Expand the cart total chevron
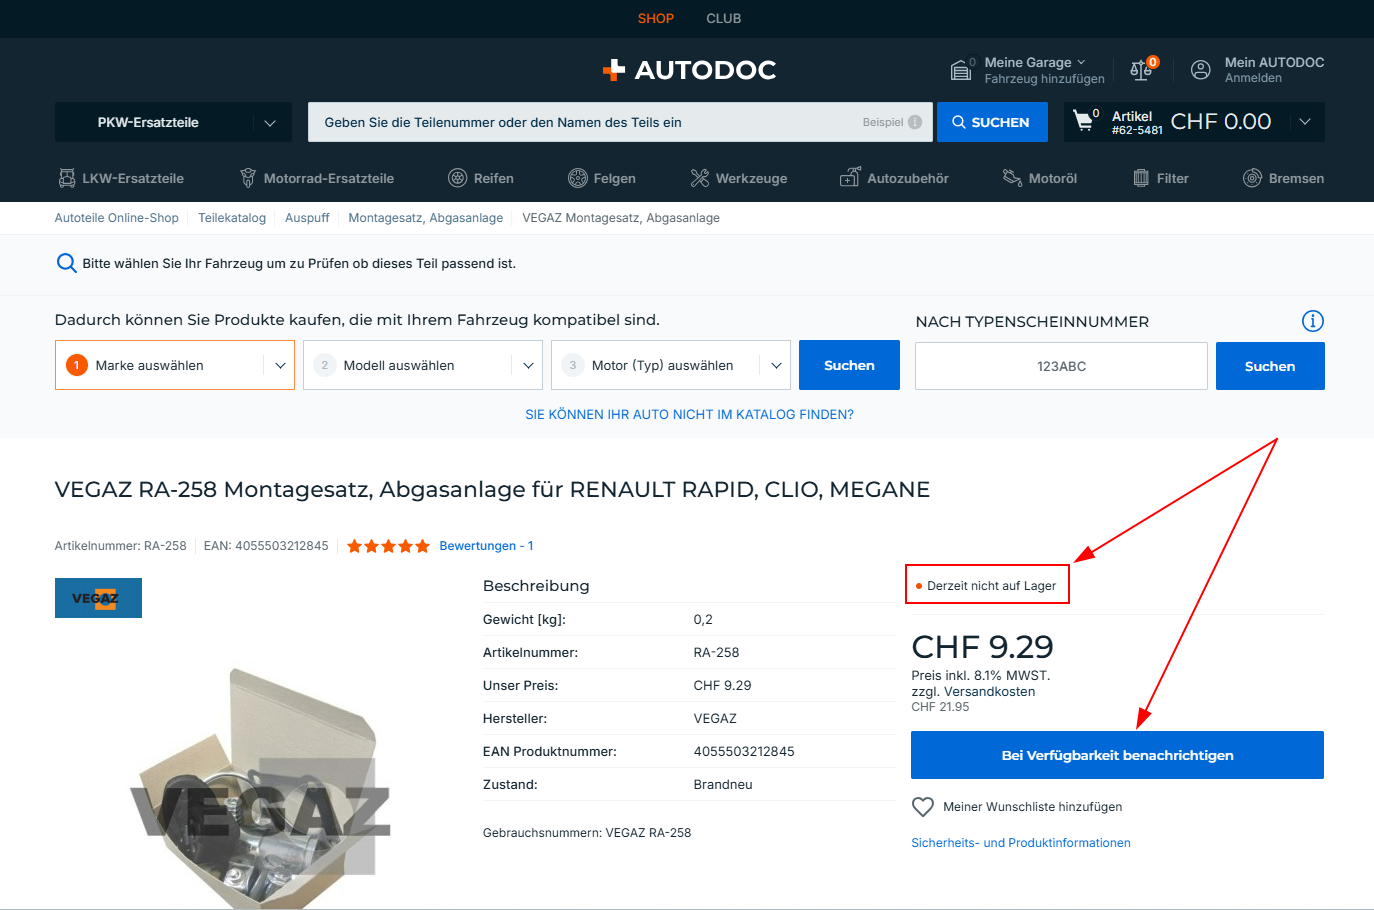The height and width of the screenshot is (910, 1374). (x=1305, y=122)
